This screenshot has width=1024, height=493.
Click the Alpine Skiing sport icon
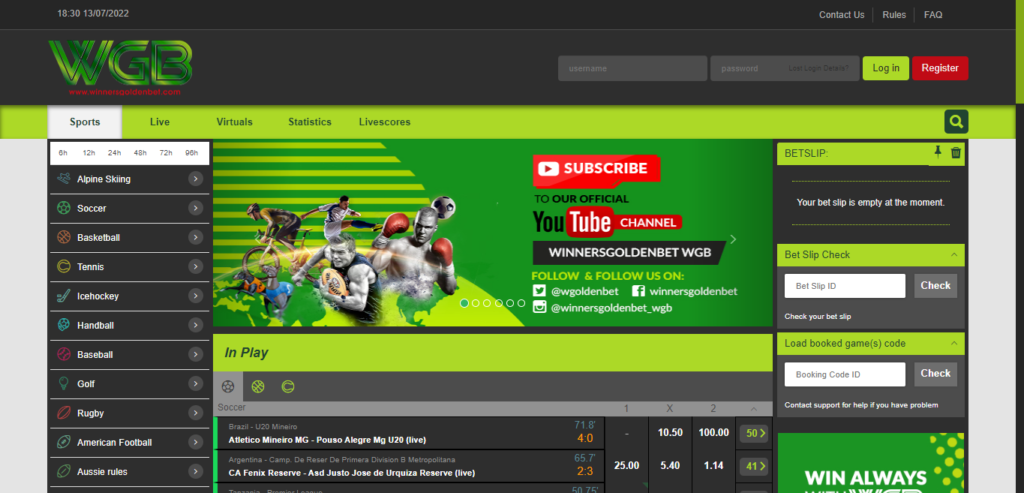click(64, 179)
